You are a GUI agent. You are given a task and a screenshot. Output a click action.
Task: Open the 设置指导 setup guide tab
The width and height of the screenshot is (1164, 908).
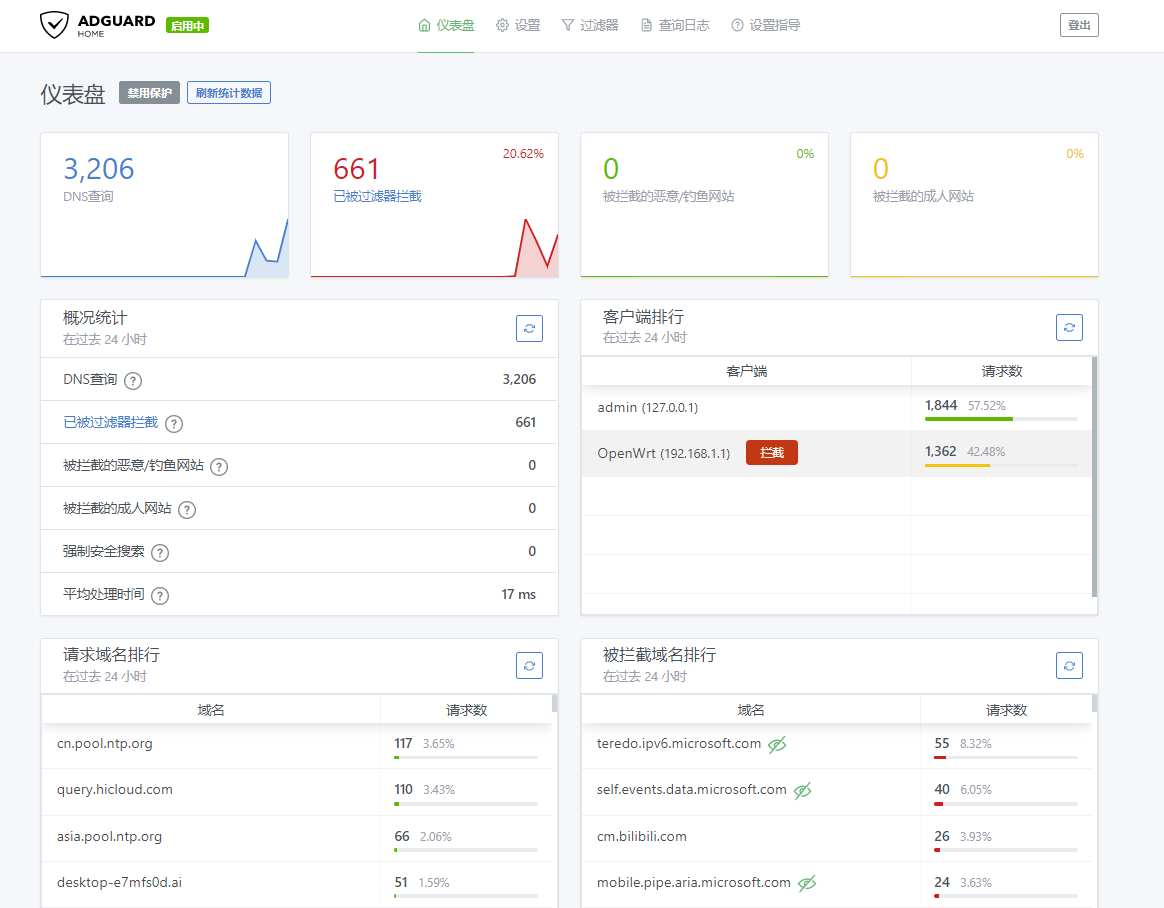[x=765, y=25]
